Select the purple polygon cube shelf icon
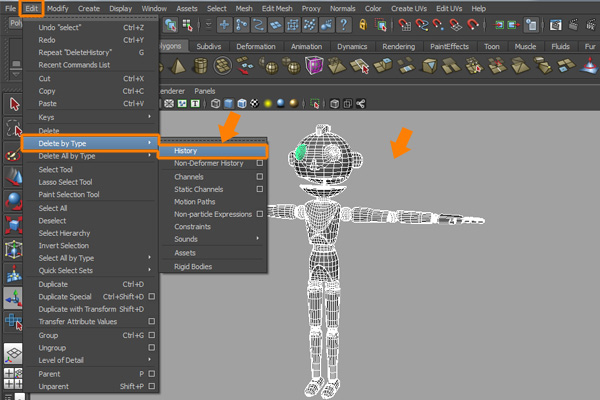Viewport: 600px width, 400px height. click(314, 66)
